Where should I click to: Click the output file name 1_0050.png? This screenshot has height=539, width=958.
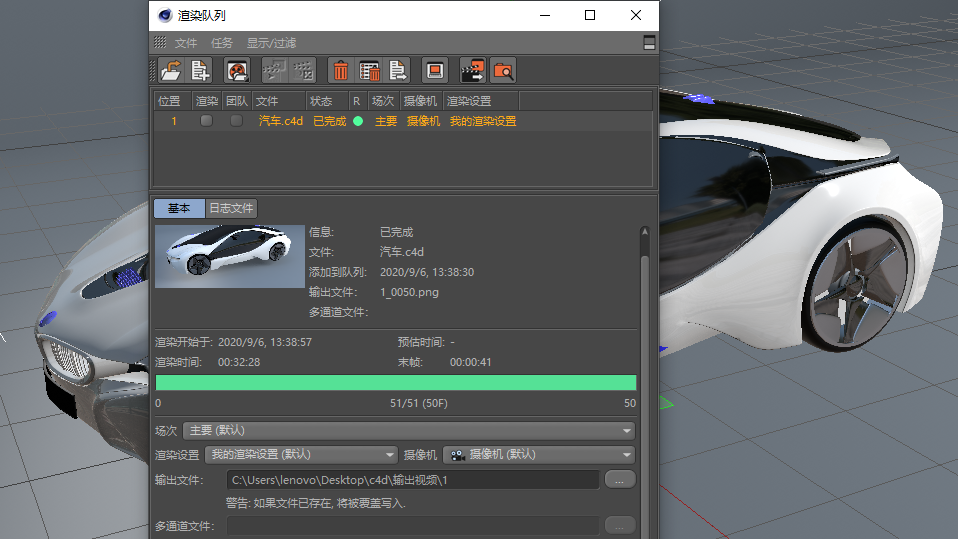point(409,292)
